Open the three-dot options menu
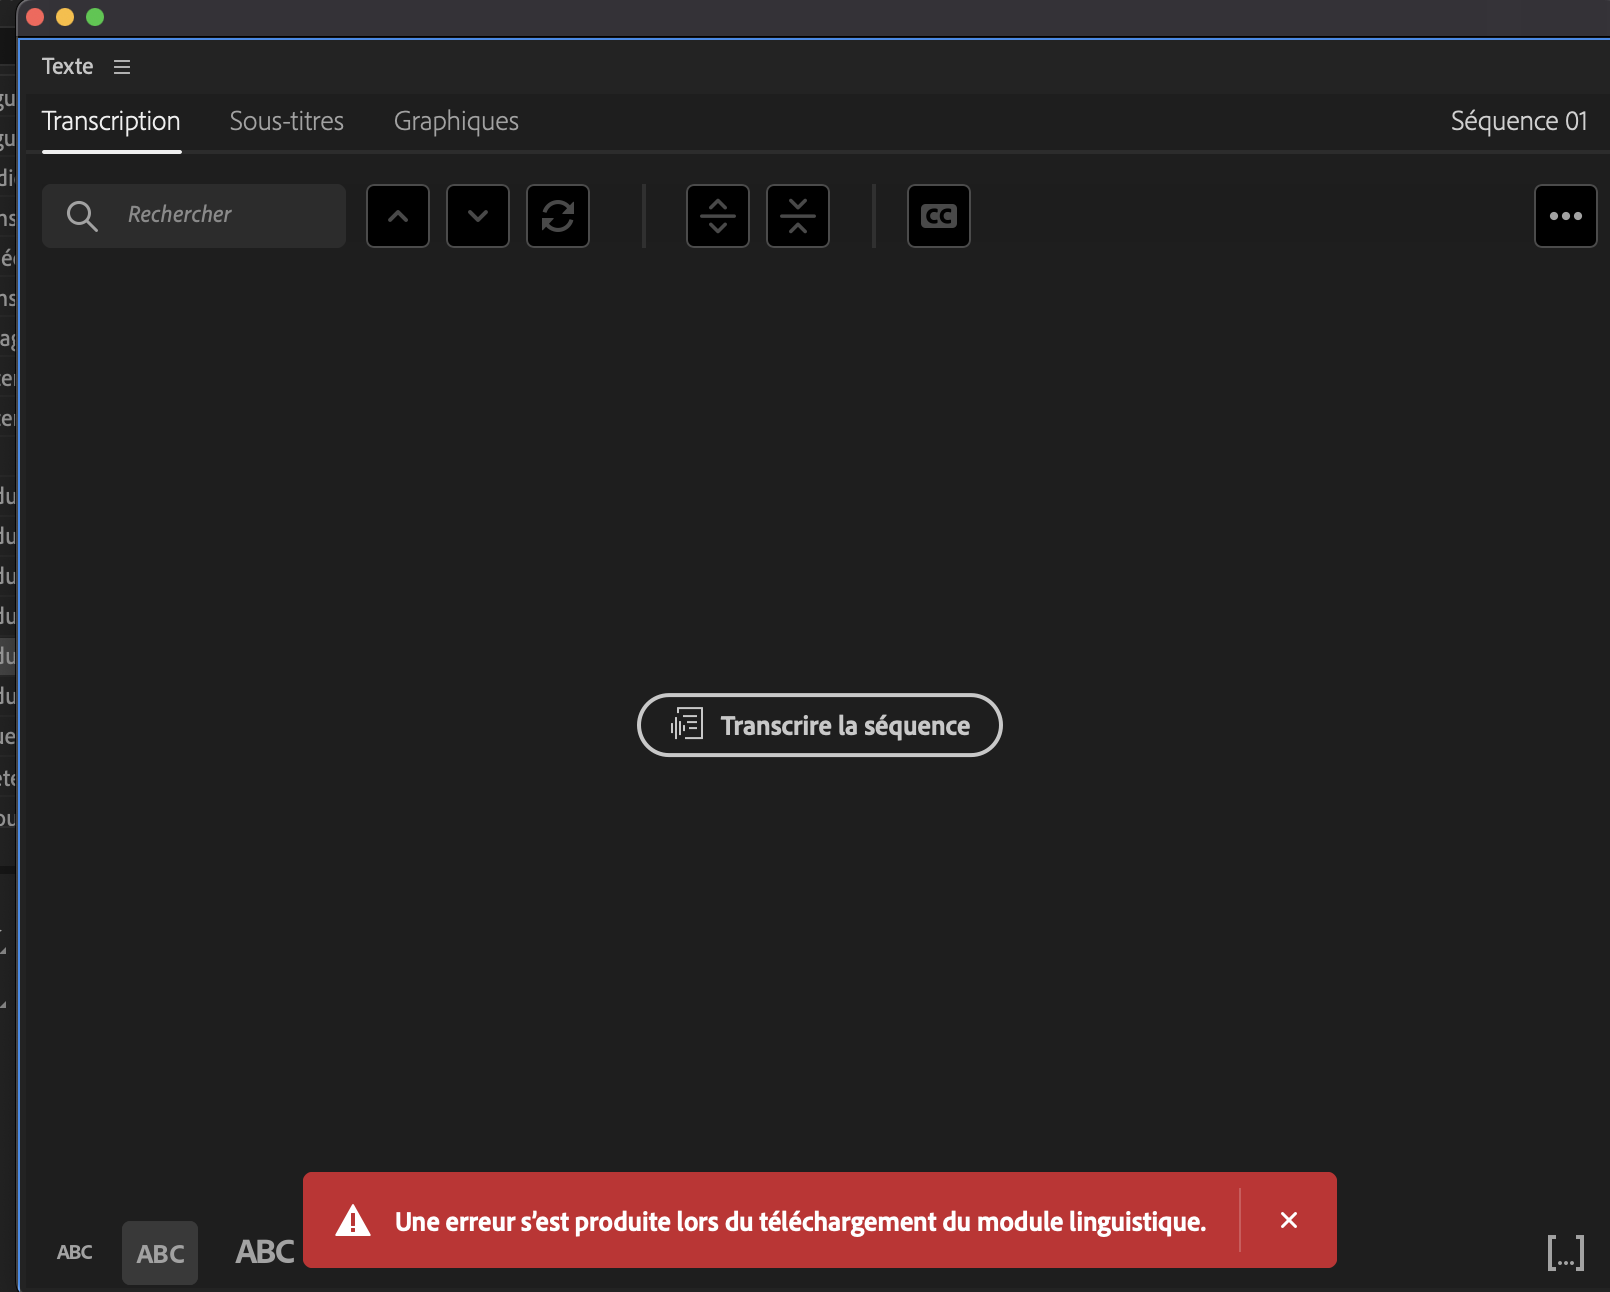1610x1292 pixels. pos(1566,216)
